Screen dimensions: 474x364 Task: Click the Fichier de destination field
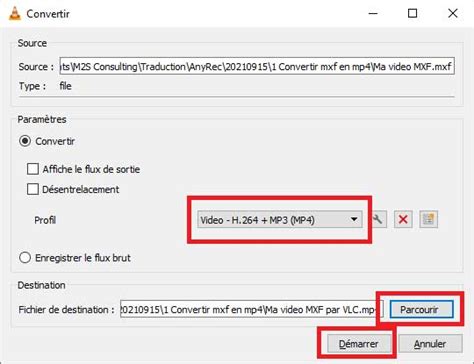point(252,310)
